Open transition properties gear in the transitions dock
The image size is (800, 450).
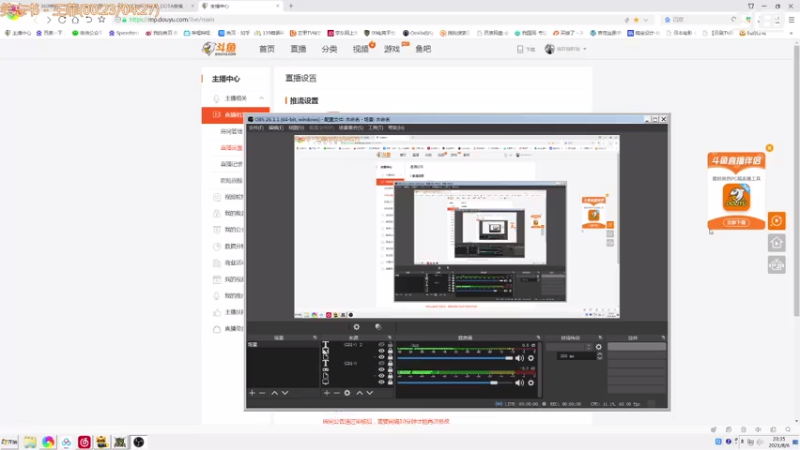pyautogui.click(x=598, y=347)
